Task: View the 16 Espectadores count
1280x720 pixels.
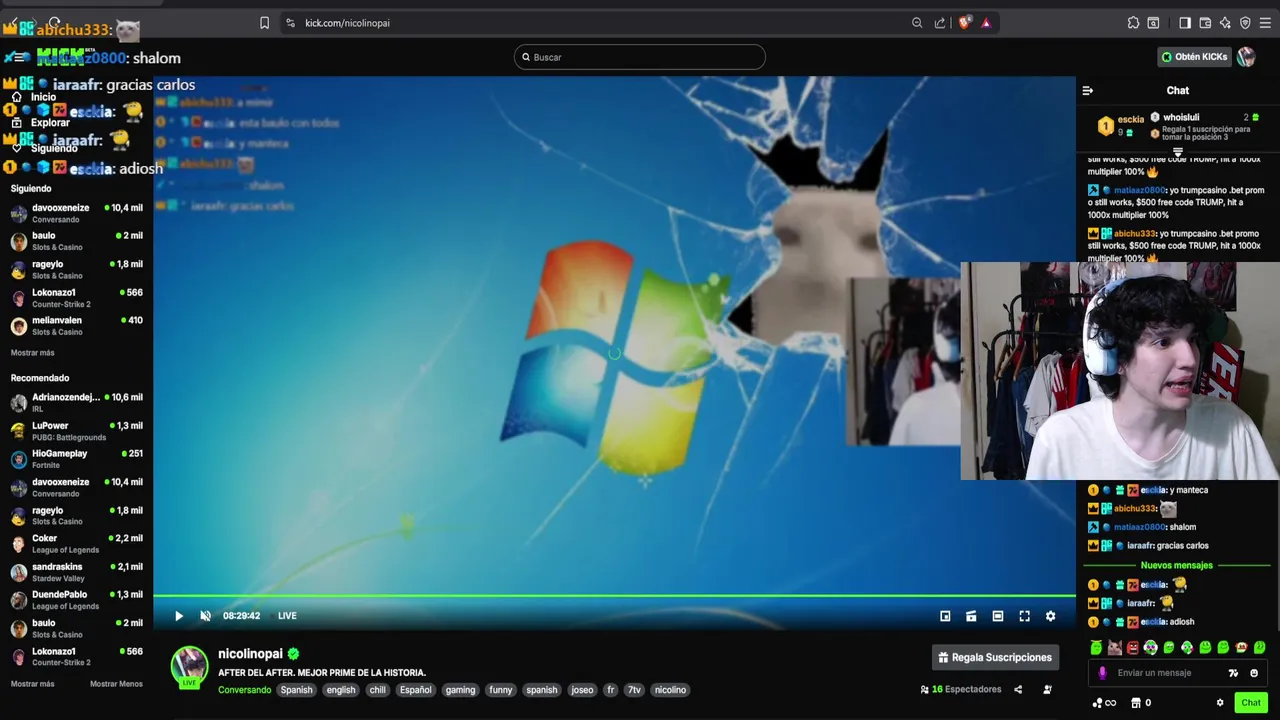Action: point(960,689)
